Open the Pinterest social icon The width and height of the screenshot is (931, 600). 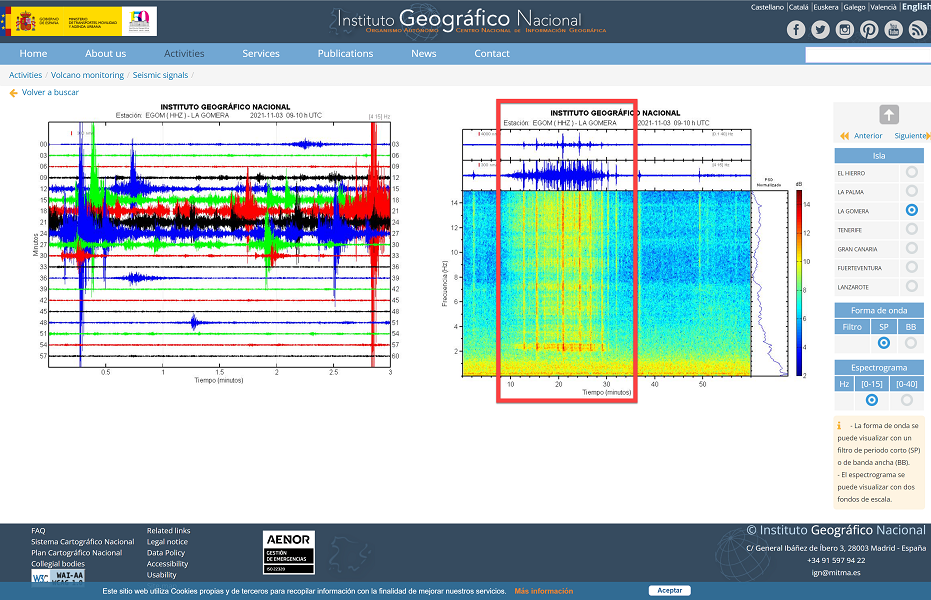pos(869,30)
